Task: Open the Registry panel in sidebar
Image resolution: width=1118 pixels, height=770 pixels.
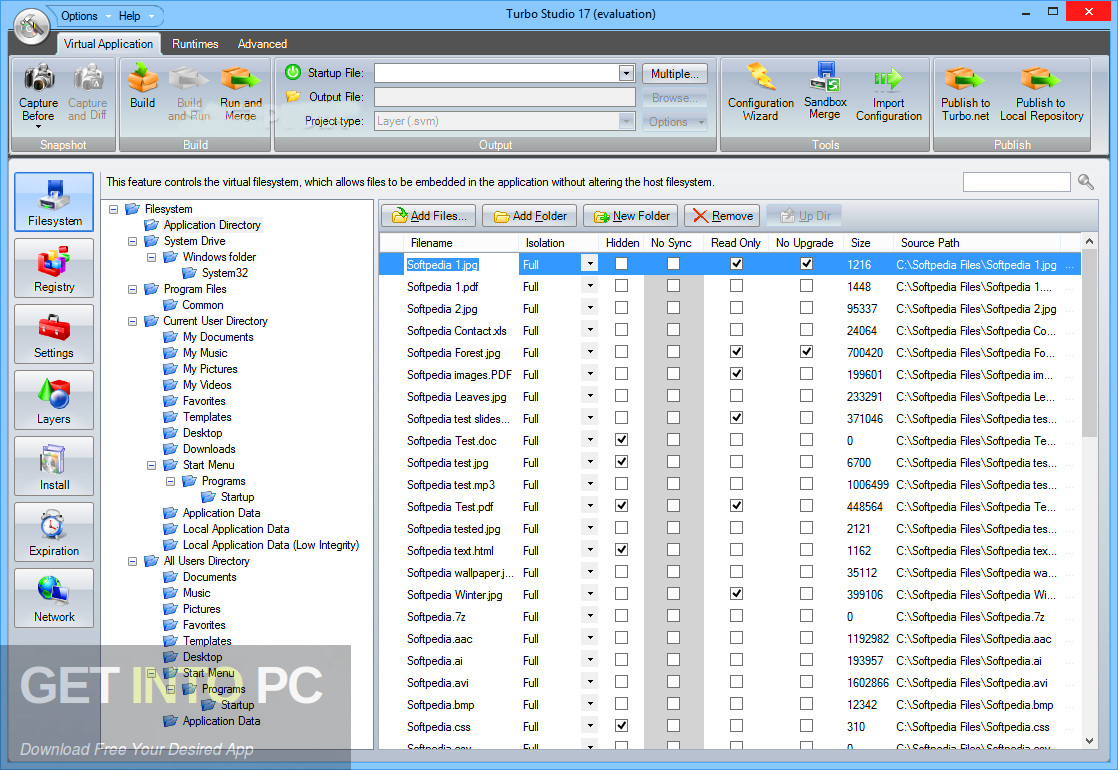Action: (54, 268)
